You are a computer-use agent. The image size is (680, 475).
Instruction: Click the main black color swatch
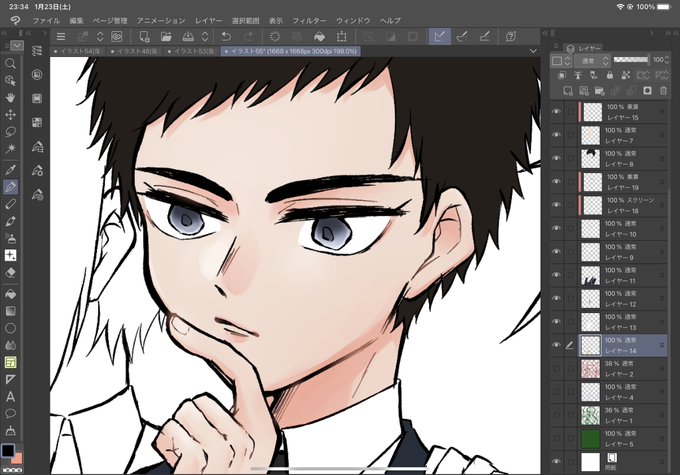[7, 451]
